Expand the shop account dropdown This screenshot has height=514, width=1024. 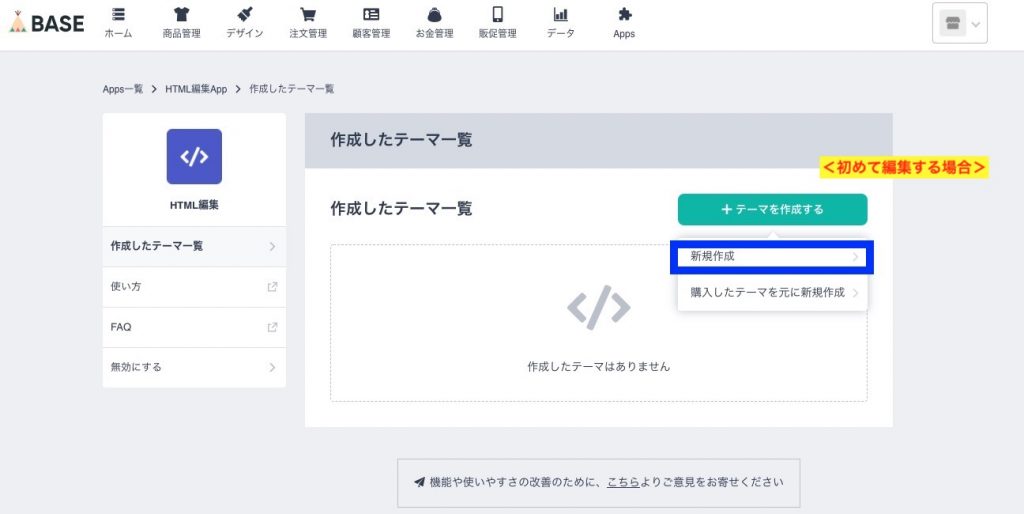click(959, 24)
